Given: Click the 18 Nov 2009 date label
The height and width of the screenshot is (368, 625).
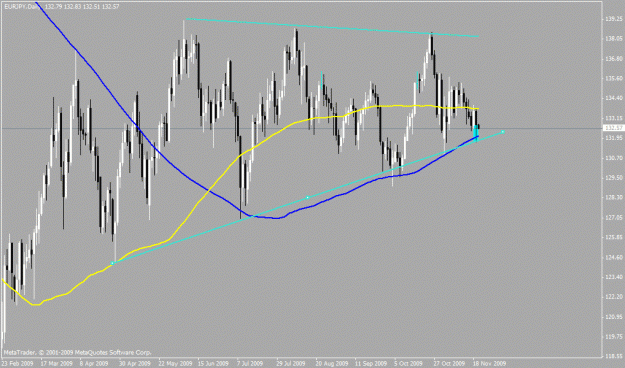Looking at the screenshot, I should point(489,364).
